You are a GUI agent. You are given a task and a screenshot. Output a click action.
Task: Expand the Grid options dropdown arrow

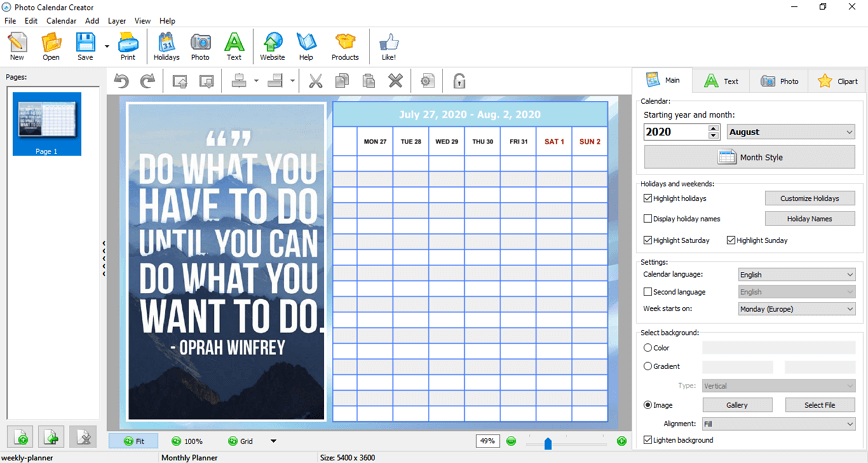[273, 441]
